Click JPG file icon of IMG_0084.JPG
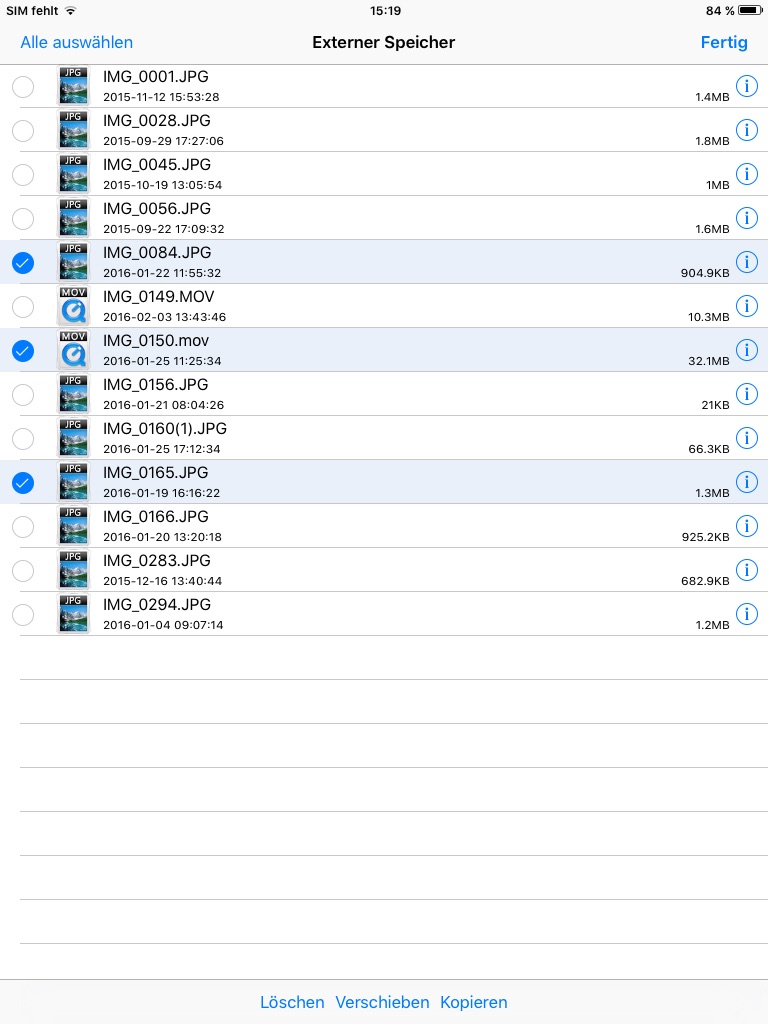This screenshot has width=768, height=1024. [73, 262]
